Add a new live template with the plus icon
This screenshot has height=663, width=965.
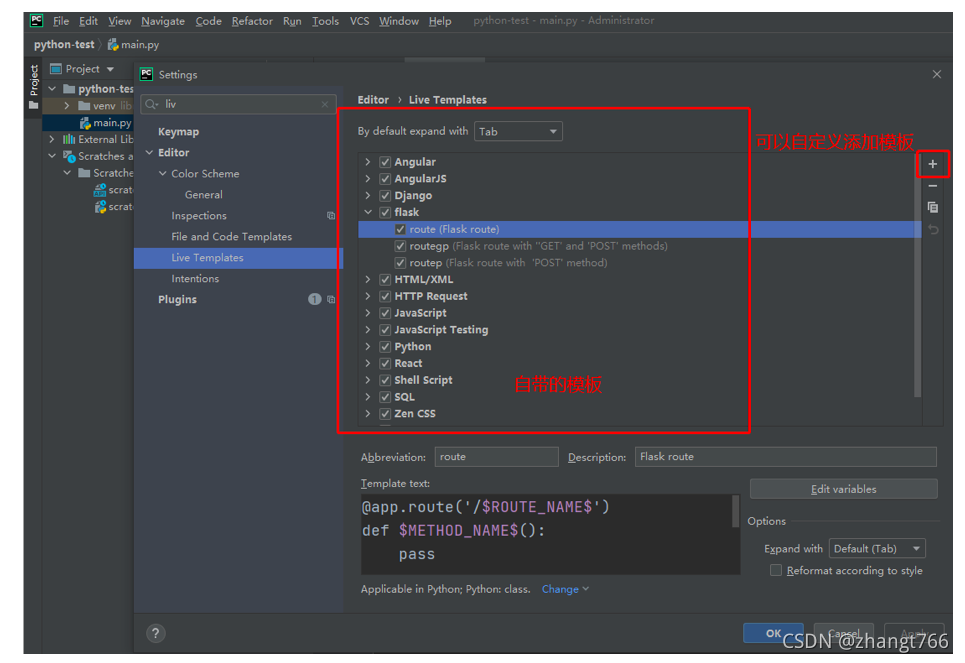pos(932,163)
